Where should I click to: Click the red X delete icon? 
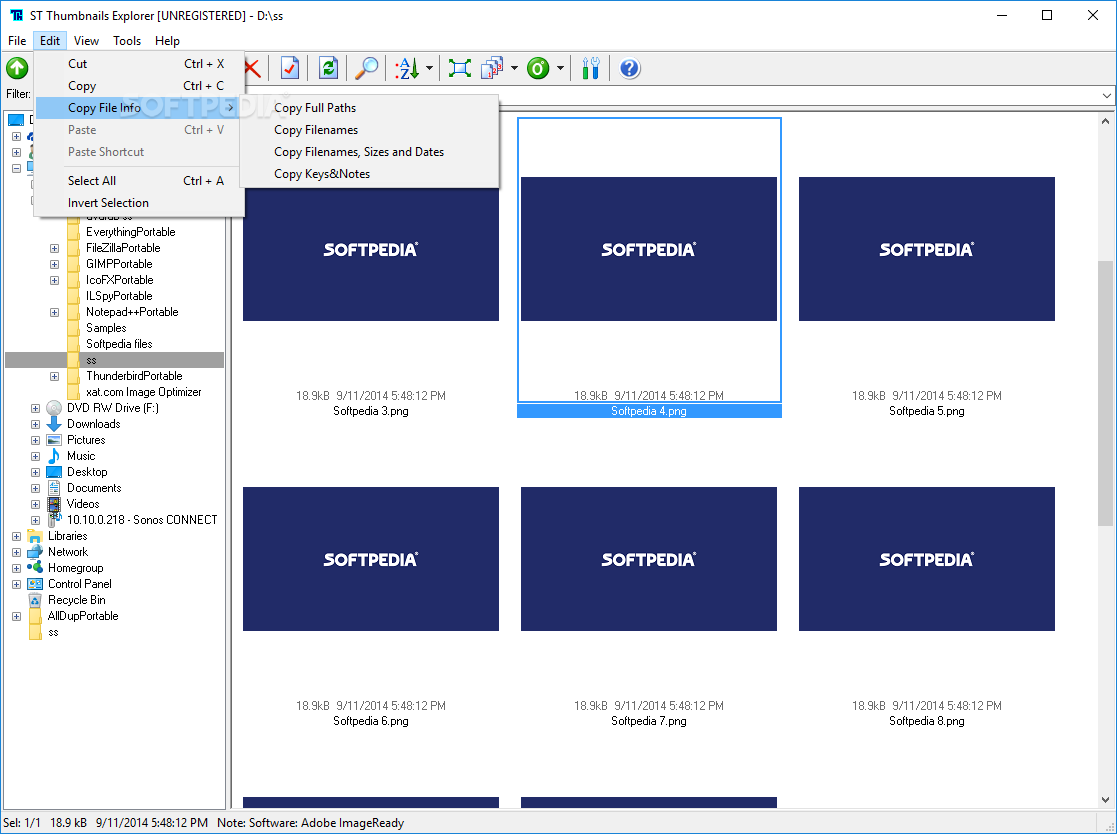pos(252,68)
